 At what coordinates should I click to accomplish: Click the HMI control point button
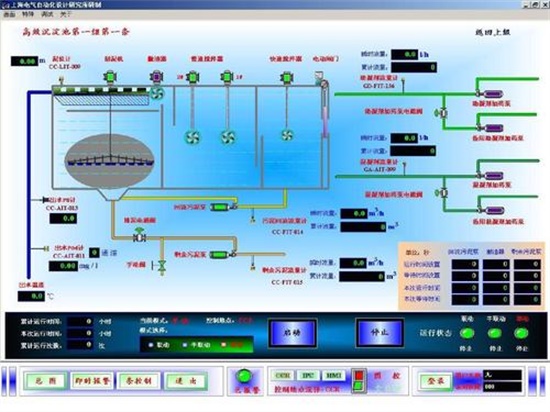(x=334, y=376)
